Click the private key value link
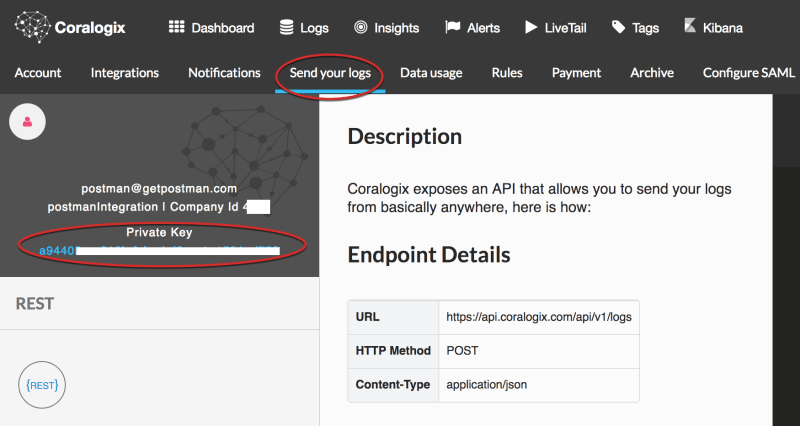This screenshot has width=800, height=426. [159, 250]
